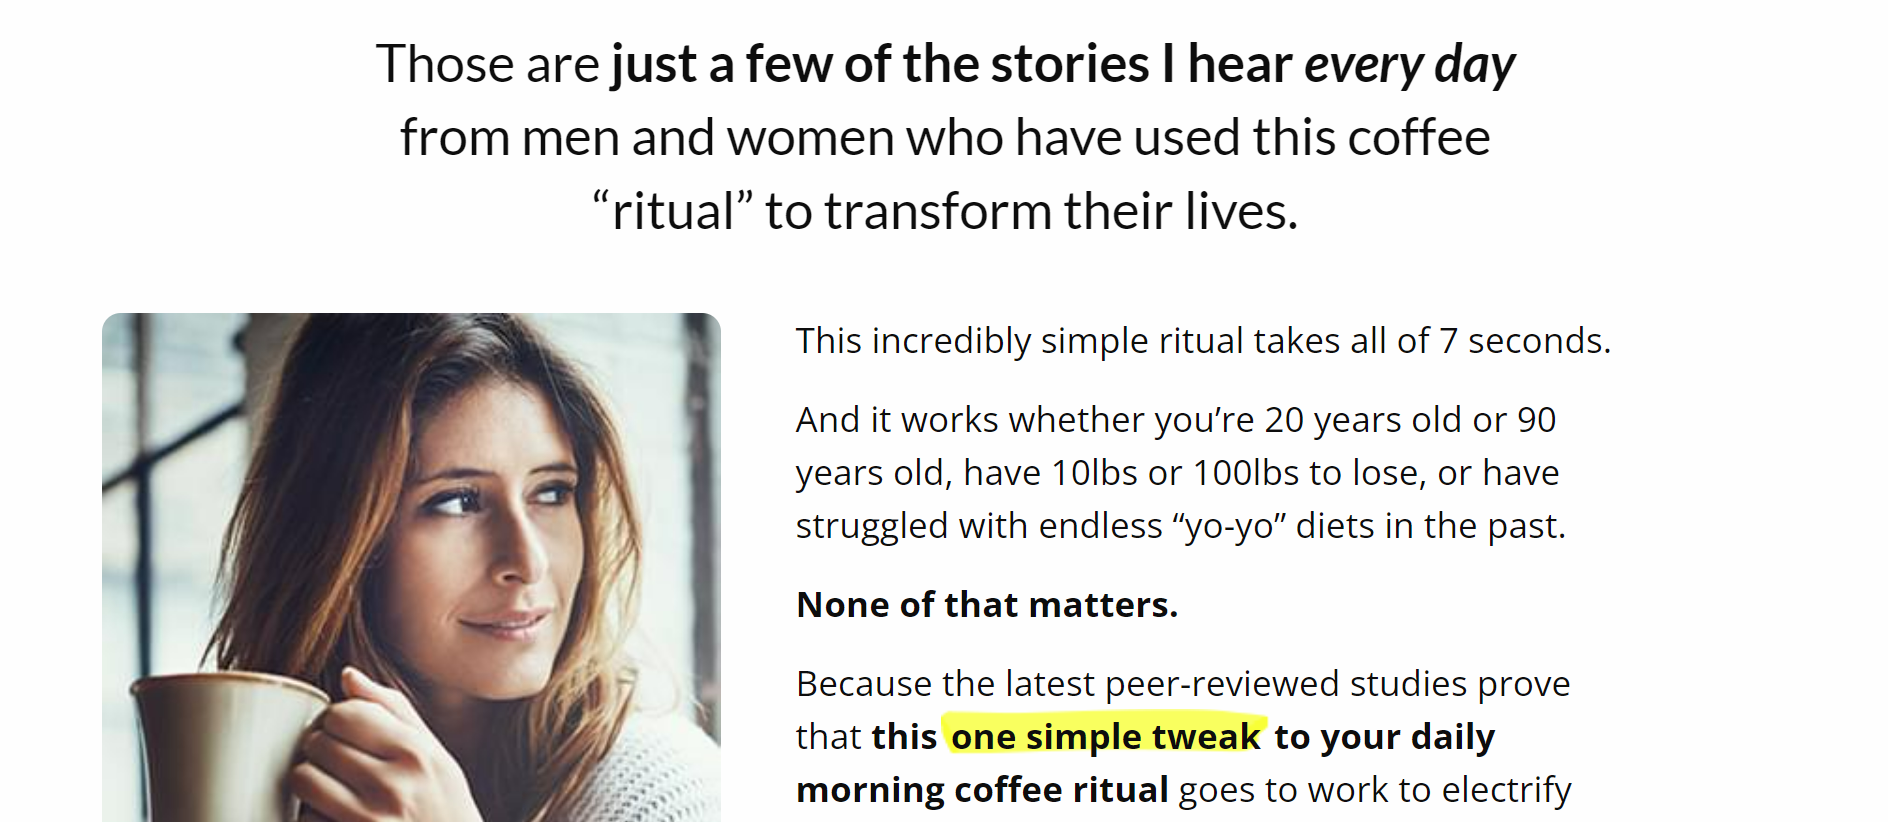This screenshot has height=822, width=1888.
Task: Click bold heading text "just a few of the stories"
Action: coord(881,65)
